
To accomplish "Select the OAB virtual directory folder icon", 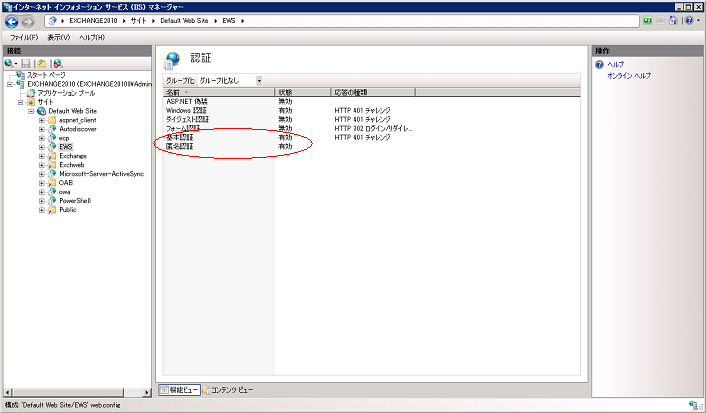I will coord(52,183).
